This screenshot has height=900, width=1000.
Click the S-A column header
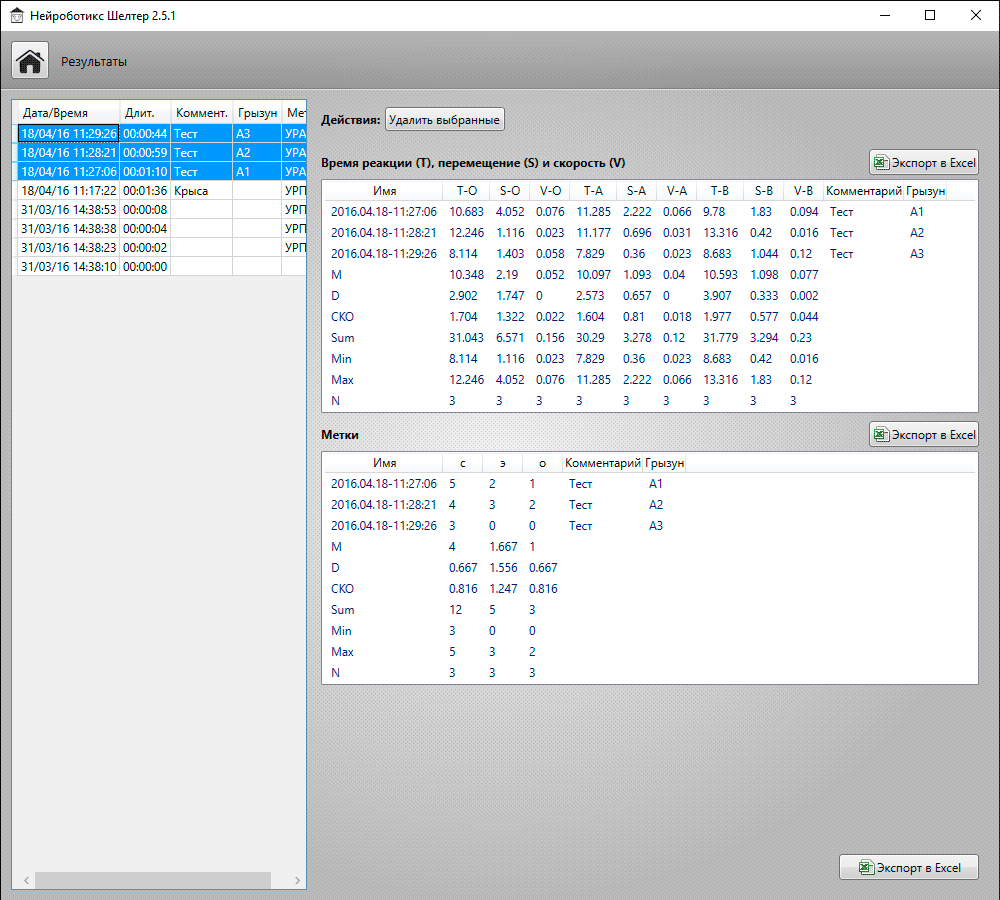click(636, 191)
